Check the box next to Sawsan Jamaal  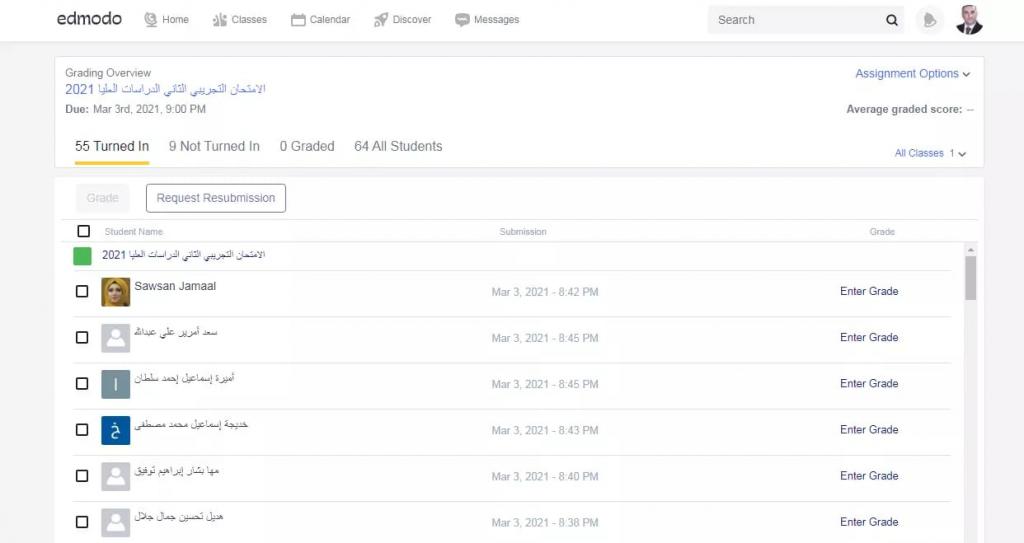coord(83,292)
